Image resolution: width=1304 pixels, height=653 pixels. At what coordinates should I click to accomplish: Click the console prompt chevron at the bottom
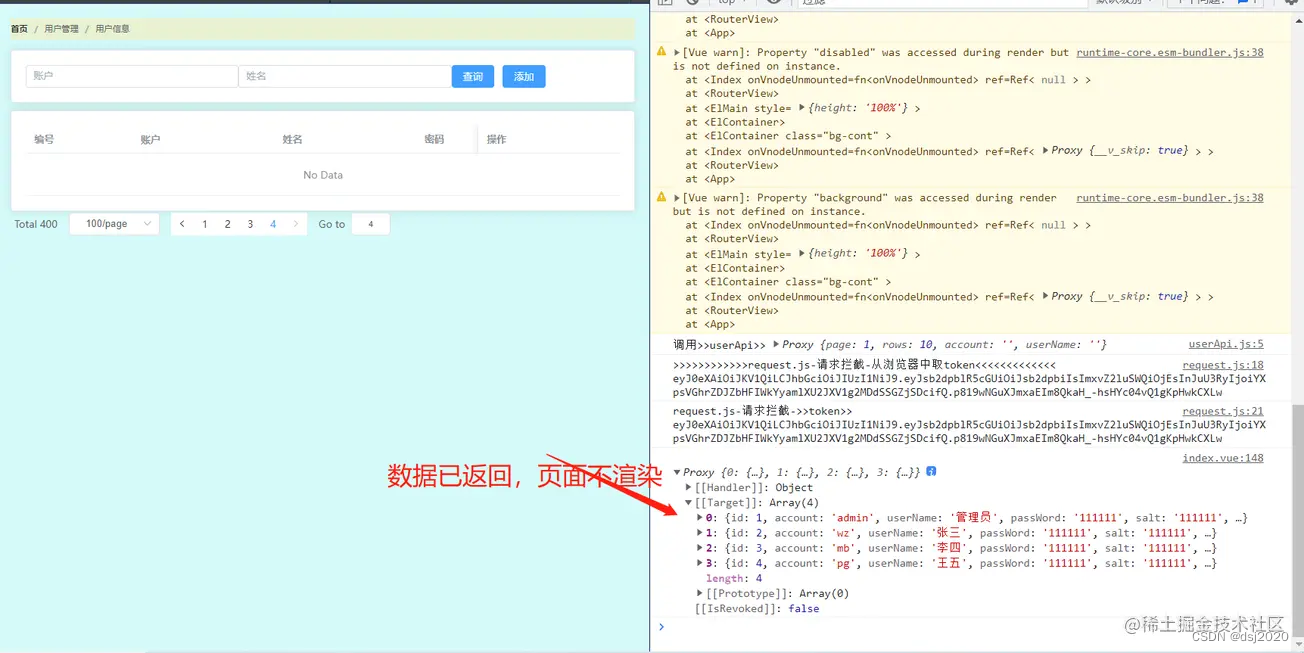point(661,627)
